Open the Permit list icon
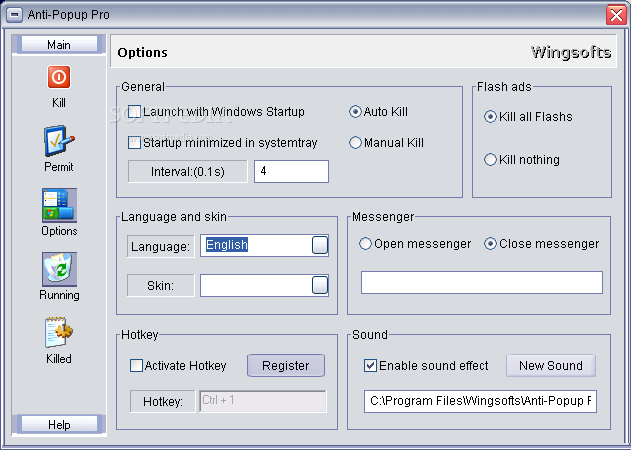The width and height of the screenshot is (631, 450). pos(59,140)
